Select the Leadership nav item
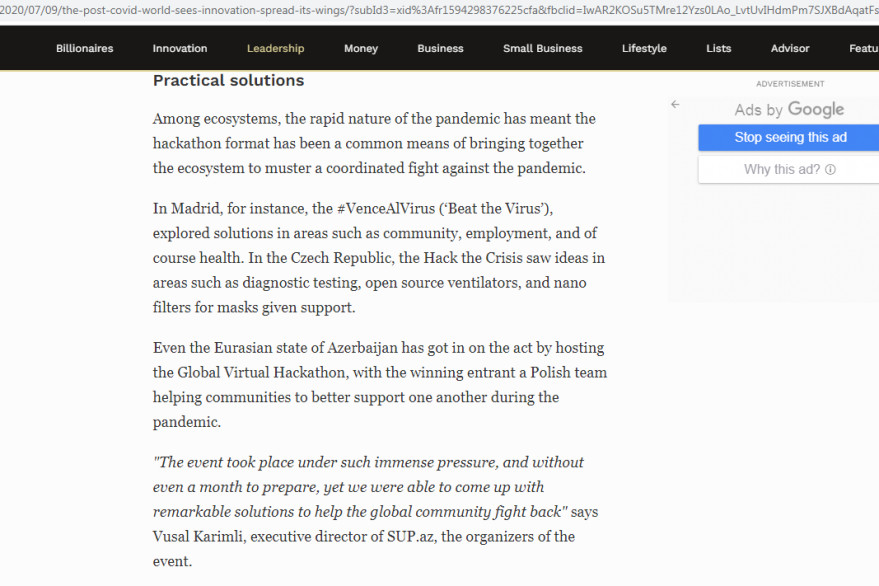This screenshot has height=586, width=879. click(275, 48)
